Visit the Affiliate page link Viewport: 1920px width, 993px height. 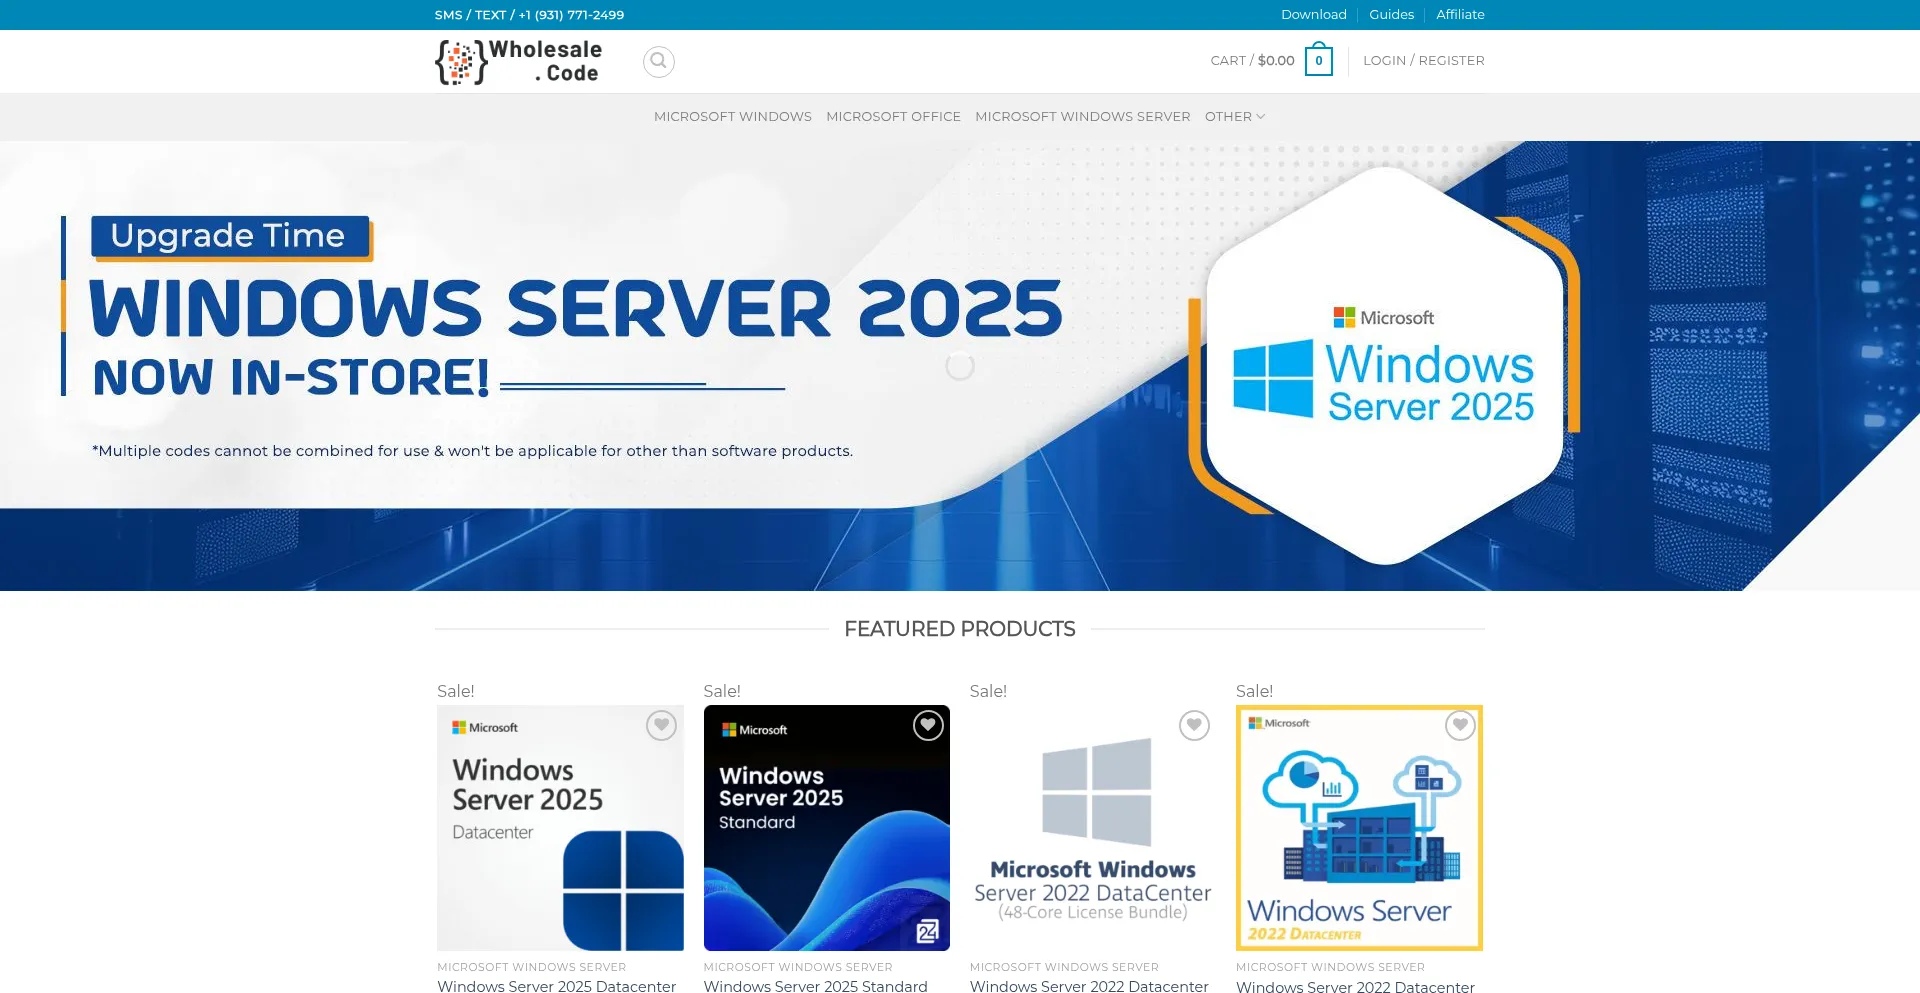[1460, 15]
